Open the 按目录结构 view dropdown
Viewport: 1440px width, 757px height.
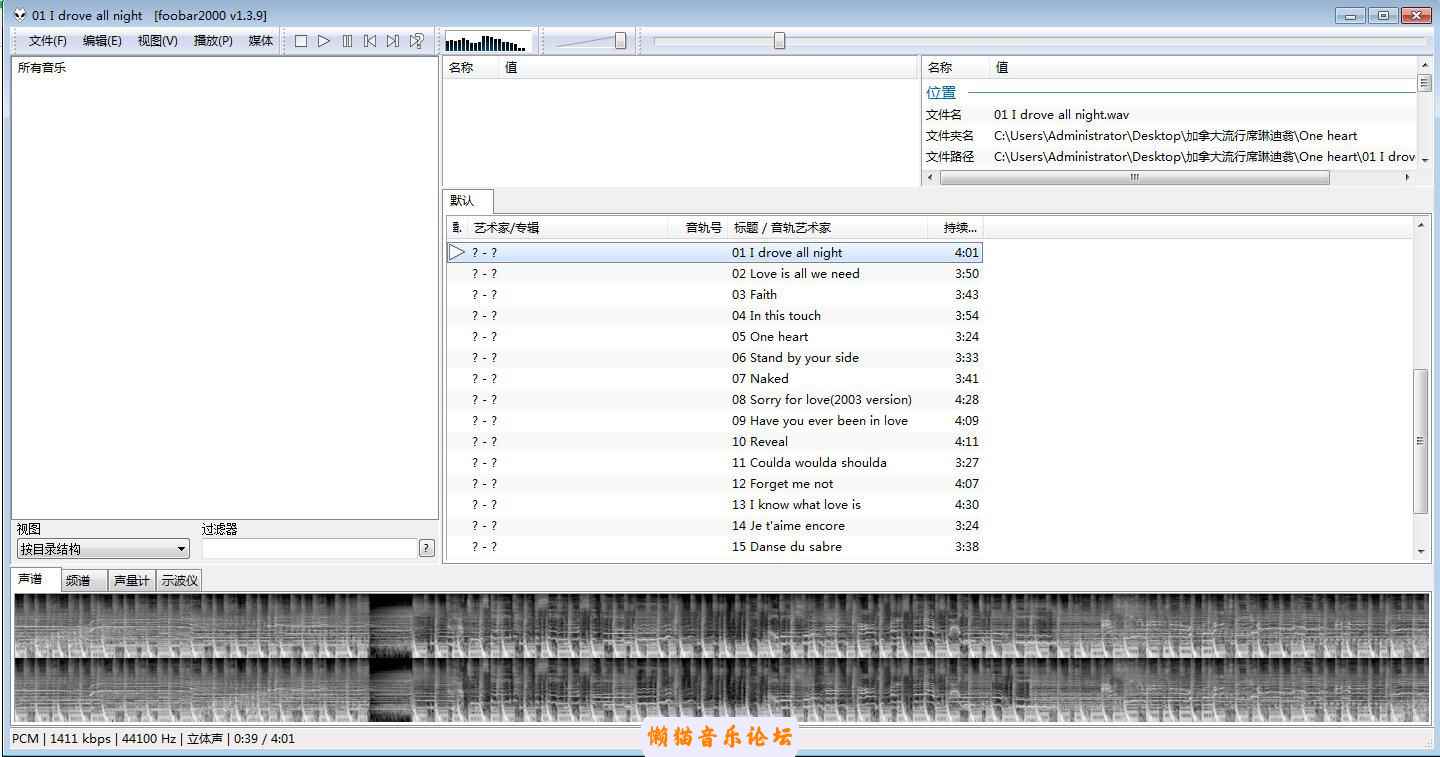[103, 549]
